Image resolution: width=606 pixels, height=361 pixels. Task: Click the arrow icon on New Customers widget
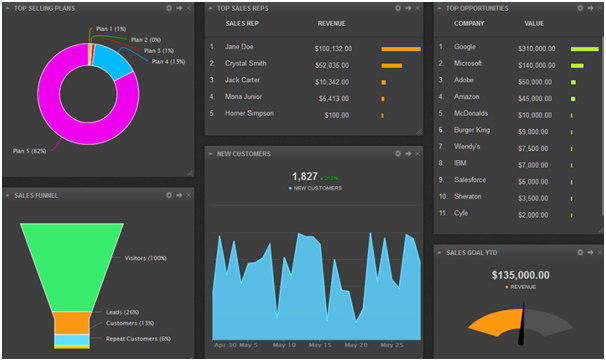click(408, 154)
